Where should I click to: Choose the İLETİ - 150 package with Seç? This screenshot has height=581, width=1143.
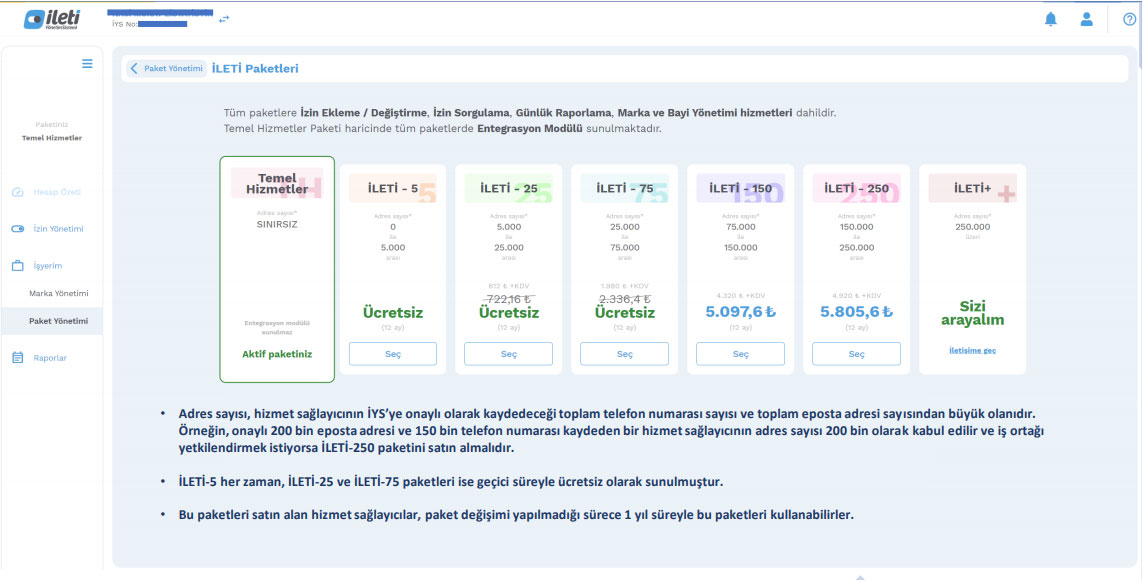click(x=741, y=354)
